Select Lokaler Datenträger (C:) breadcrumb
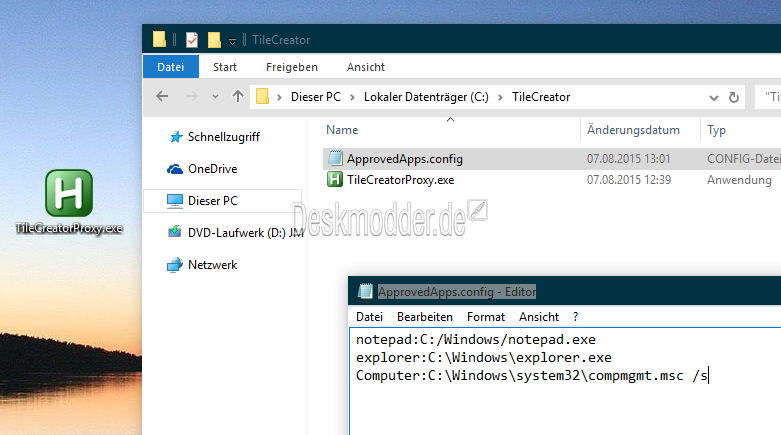The image size is (781, 435). pyautogui.click(x=426, y=97)
